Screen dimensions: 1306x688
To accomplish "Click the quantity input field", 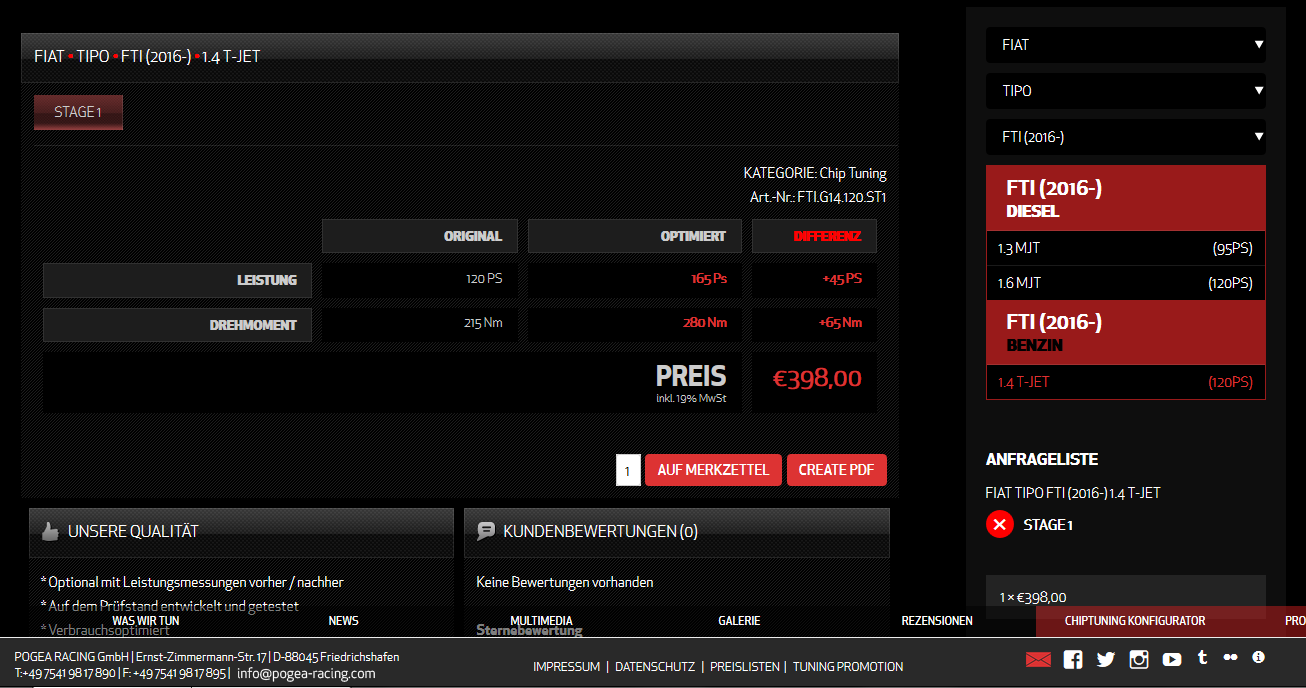I will pyautogui.click(x=628, y=470).
